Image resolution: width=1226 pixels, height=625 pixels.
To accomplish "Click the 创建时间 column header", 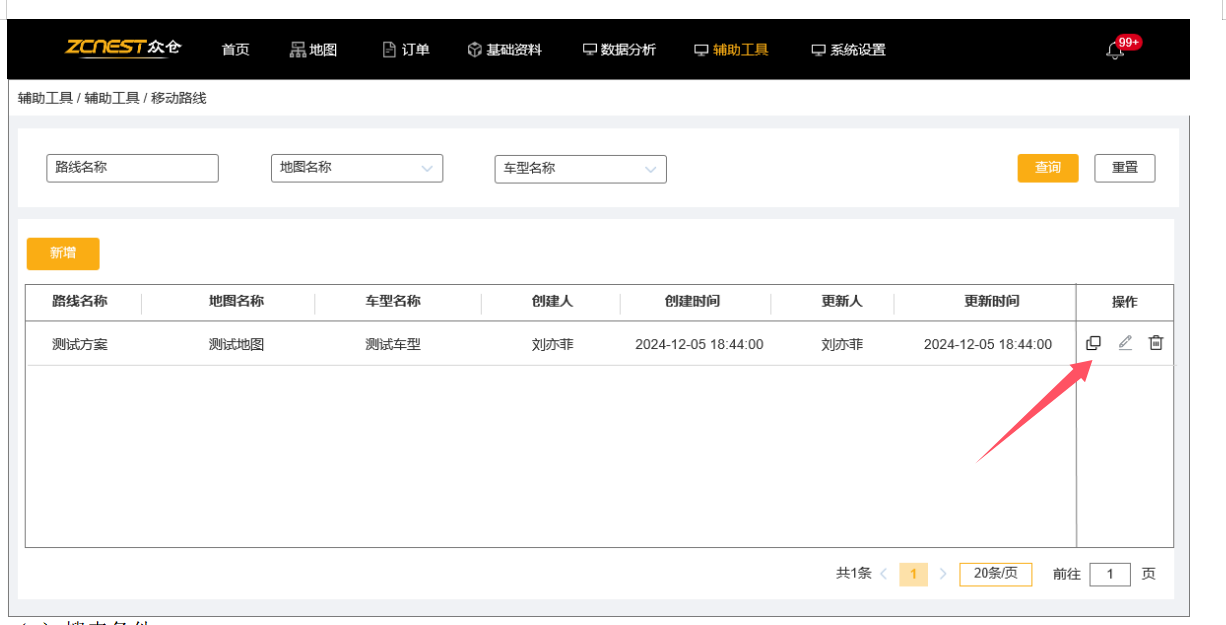I will point(692,301).
